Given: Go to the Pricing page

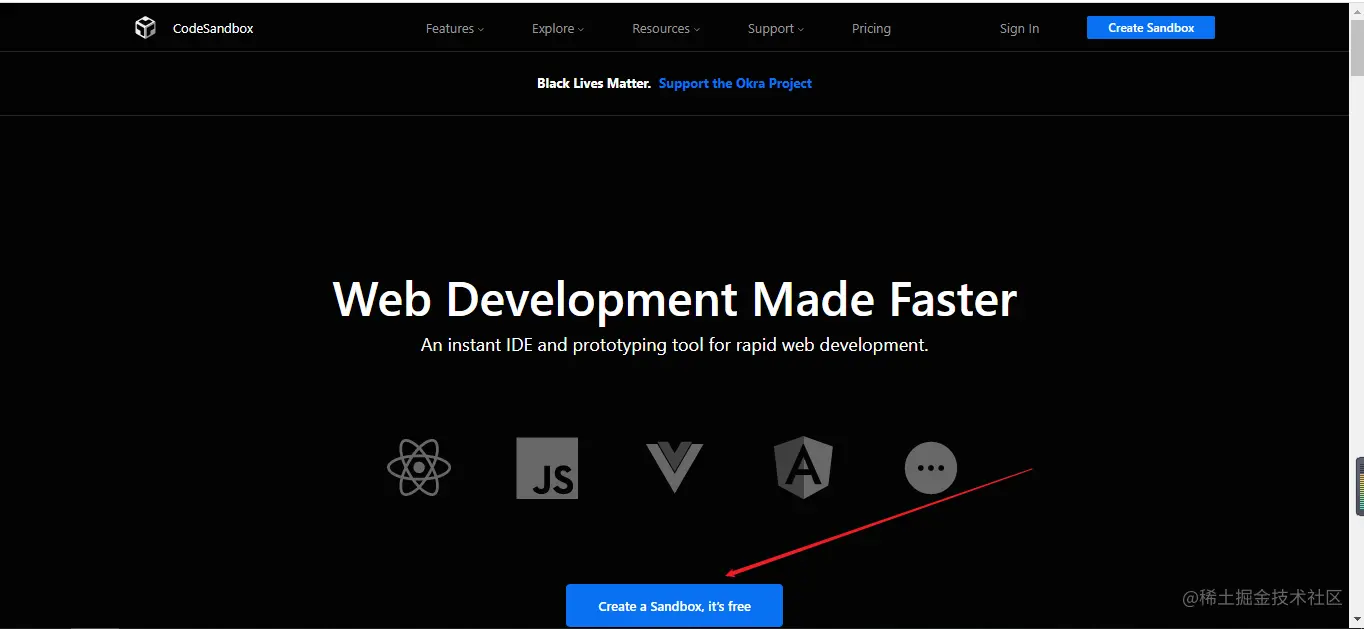Looking at the screenshot, I should pyautogui.click(x=871, y=29).
